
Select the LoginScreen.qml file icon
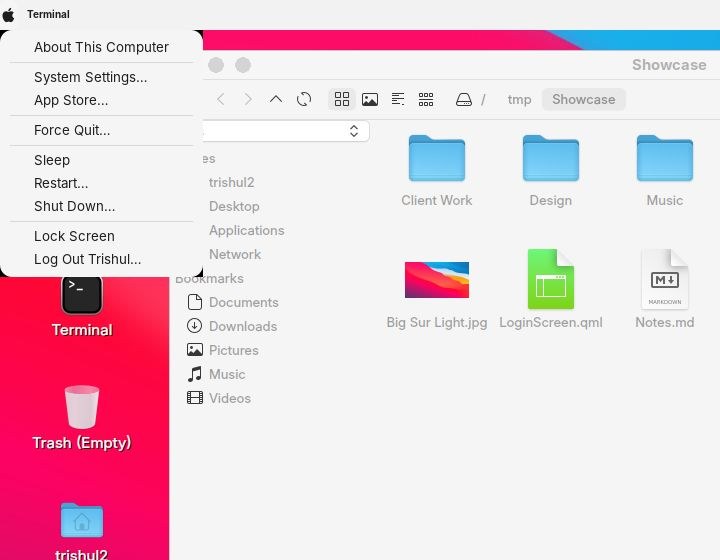(551, 279)
